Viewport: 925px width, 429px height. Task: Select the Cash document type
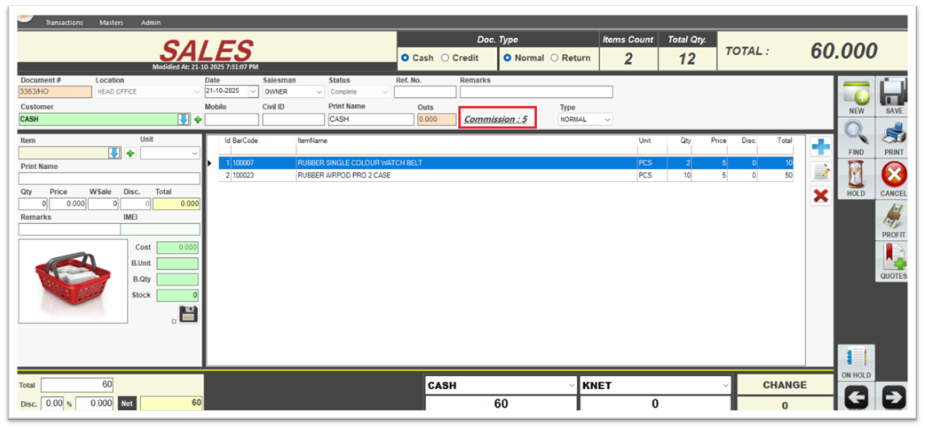(405, 58)
